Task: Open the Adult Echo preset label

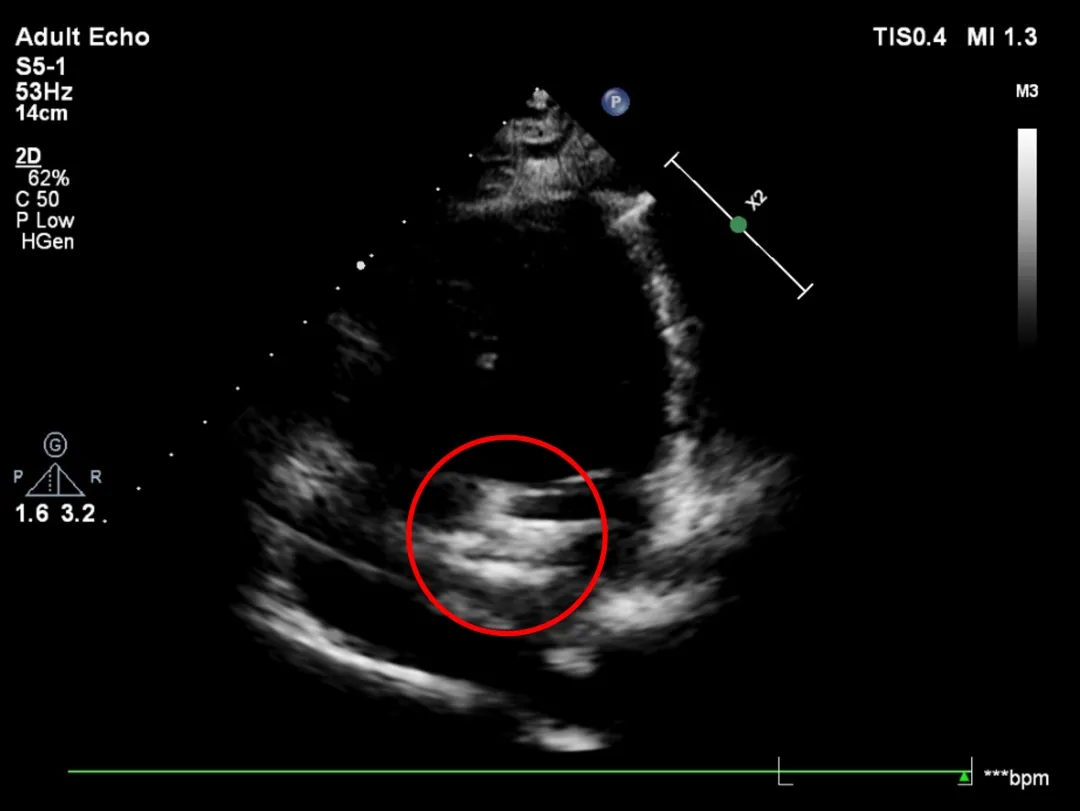Action: (x=82, y=38)
